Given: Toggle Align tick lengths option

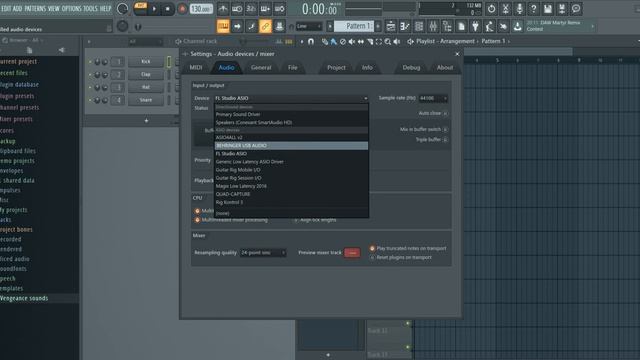Looking at the screenshot, I should (x=296, y=220).
